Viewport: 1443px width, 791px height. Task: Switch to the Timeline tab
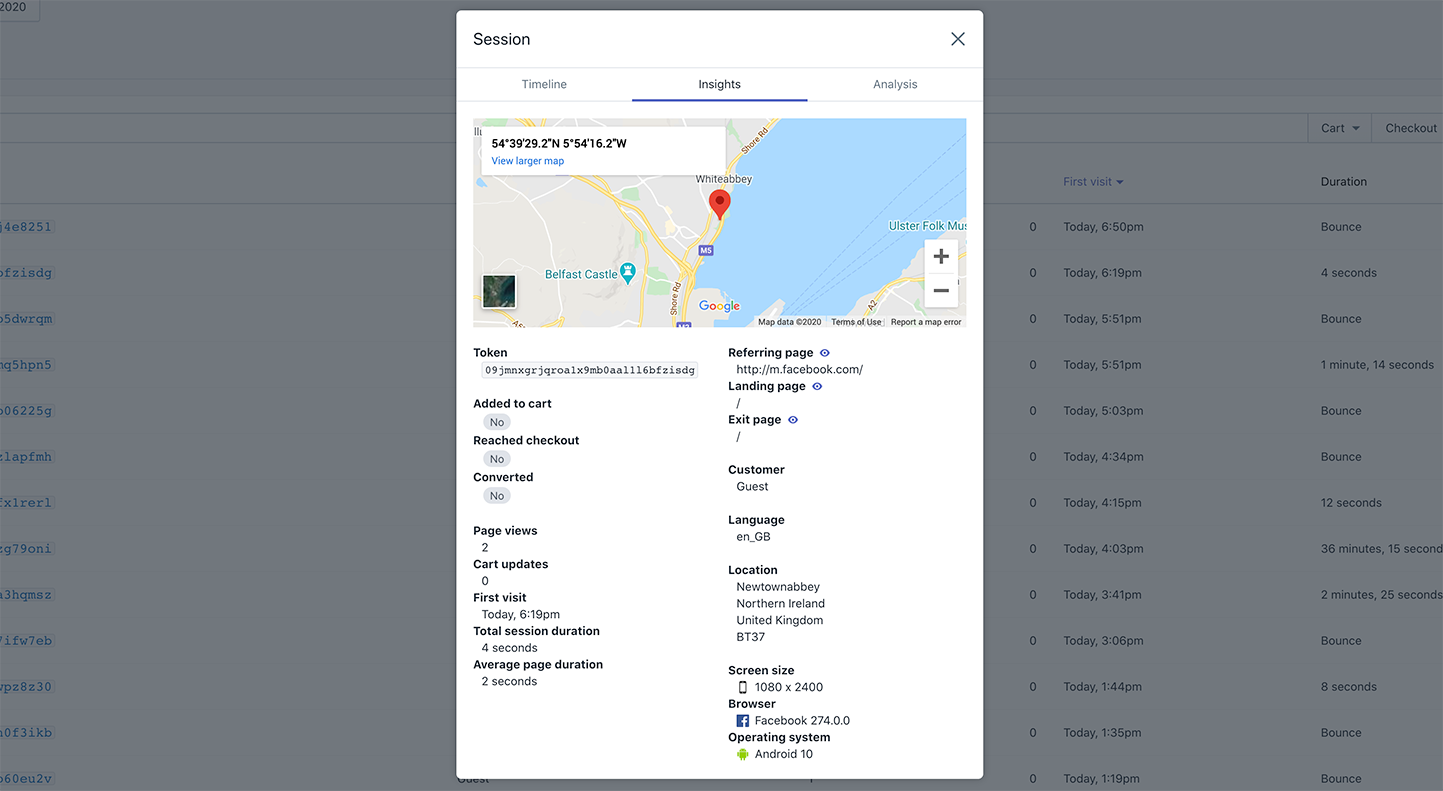(544, 85)
